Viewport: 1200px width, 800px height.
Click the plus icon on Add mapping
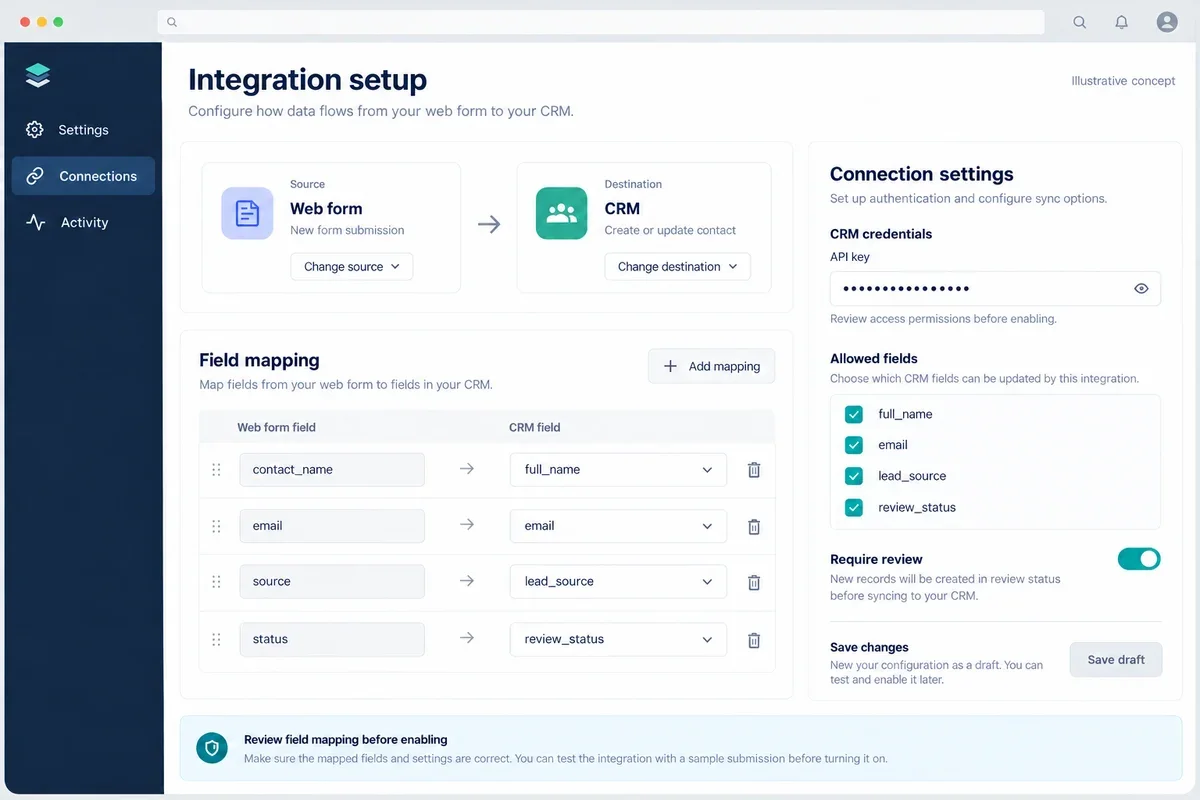pyautogui.click(x=670, y=366)
